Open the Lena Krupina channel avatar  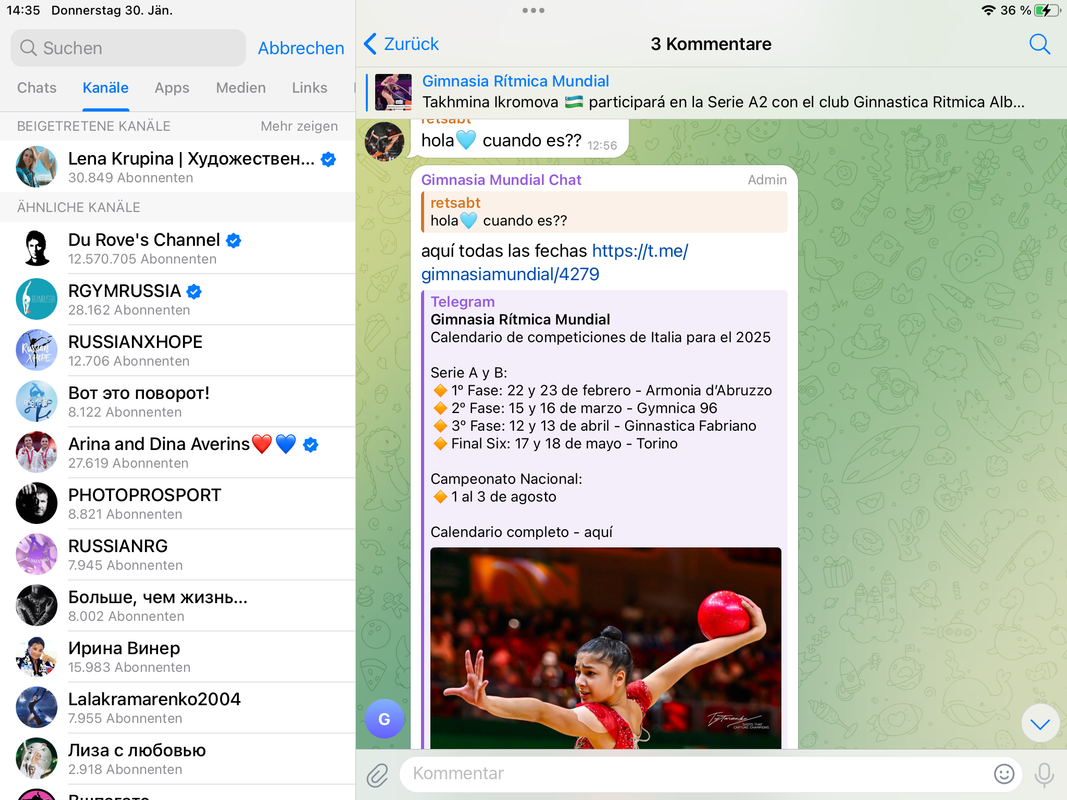[x=37, y=167]
